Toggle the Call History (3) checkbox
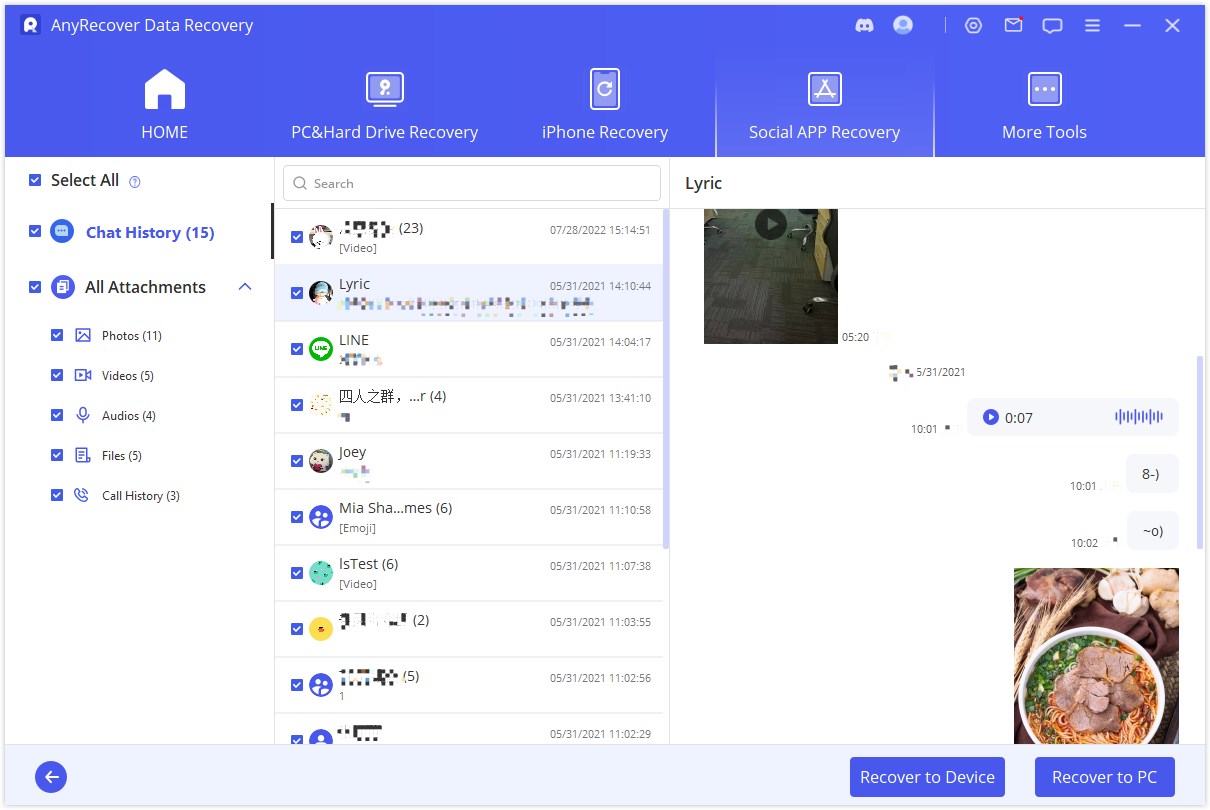The image size is (1210, 810). click(x=57, y=495)
